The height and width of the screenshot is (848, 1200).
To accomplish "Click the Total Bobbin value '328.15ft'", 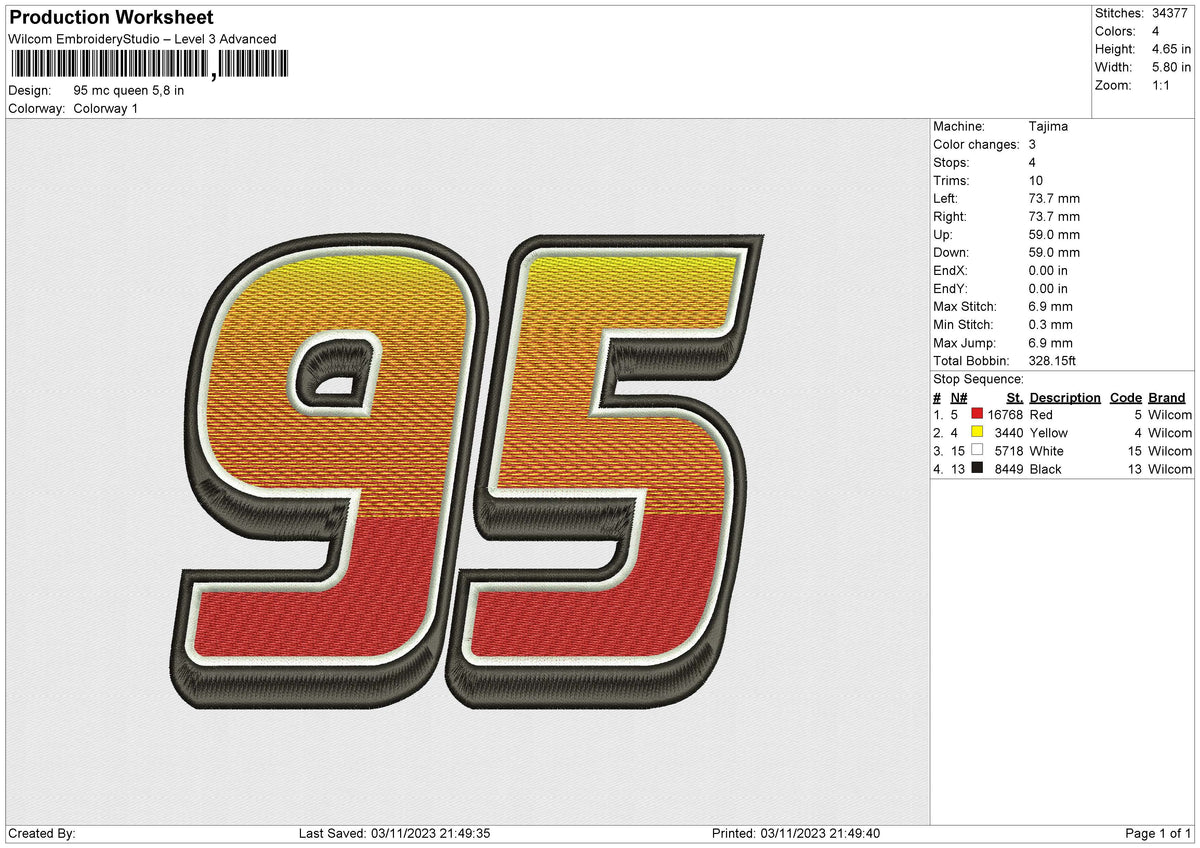I will coord(1052,360).
